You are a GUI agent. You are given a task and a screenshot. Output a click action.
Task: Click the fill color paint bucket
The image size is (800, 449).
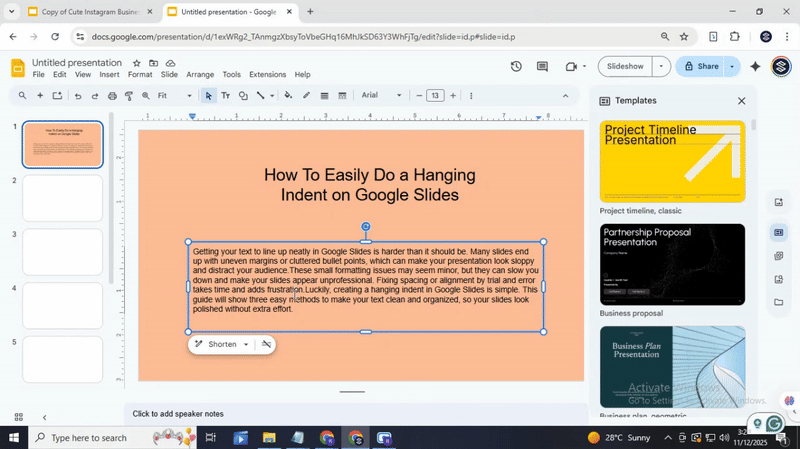[288, 96]
